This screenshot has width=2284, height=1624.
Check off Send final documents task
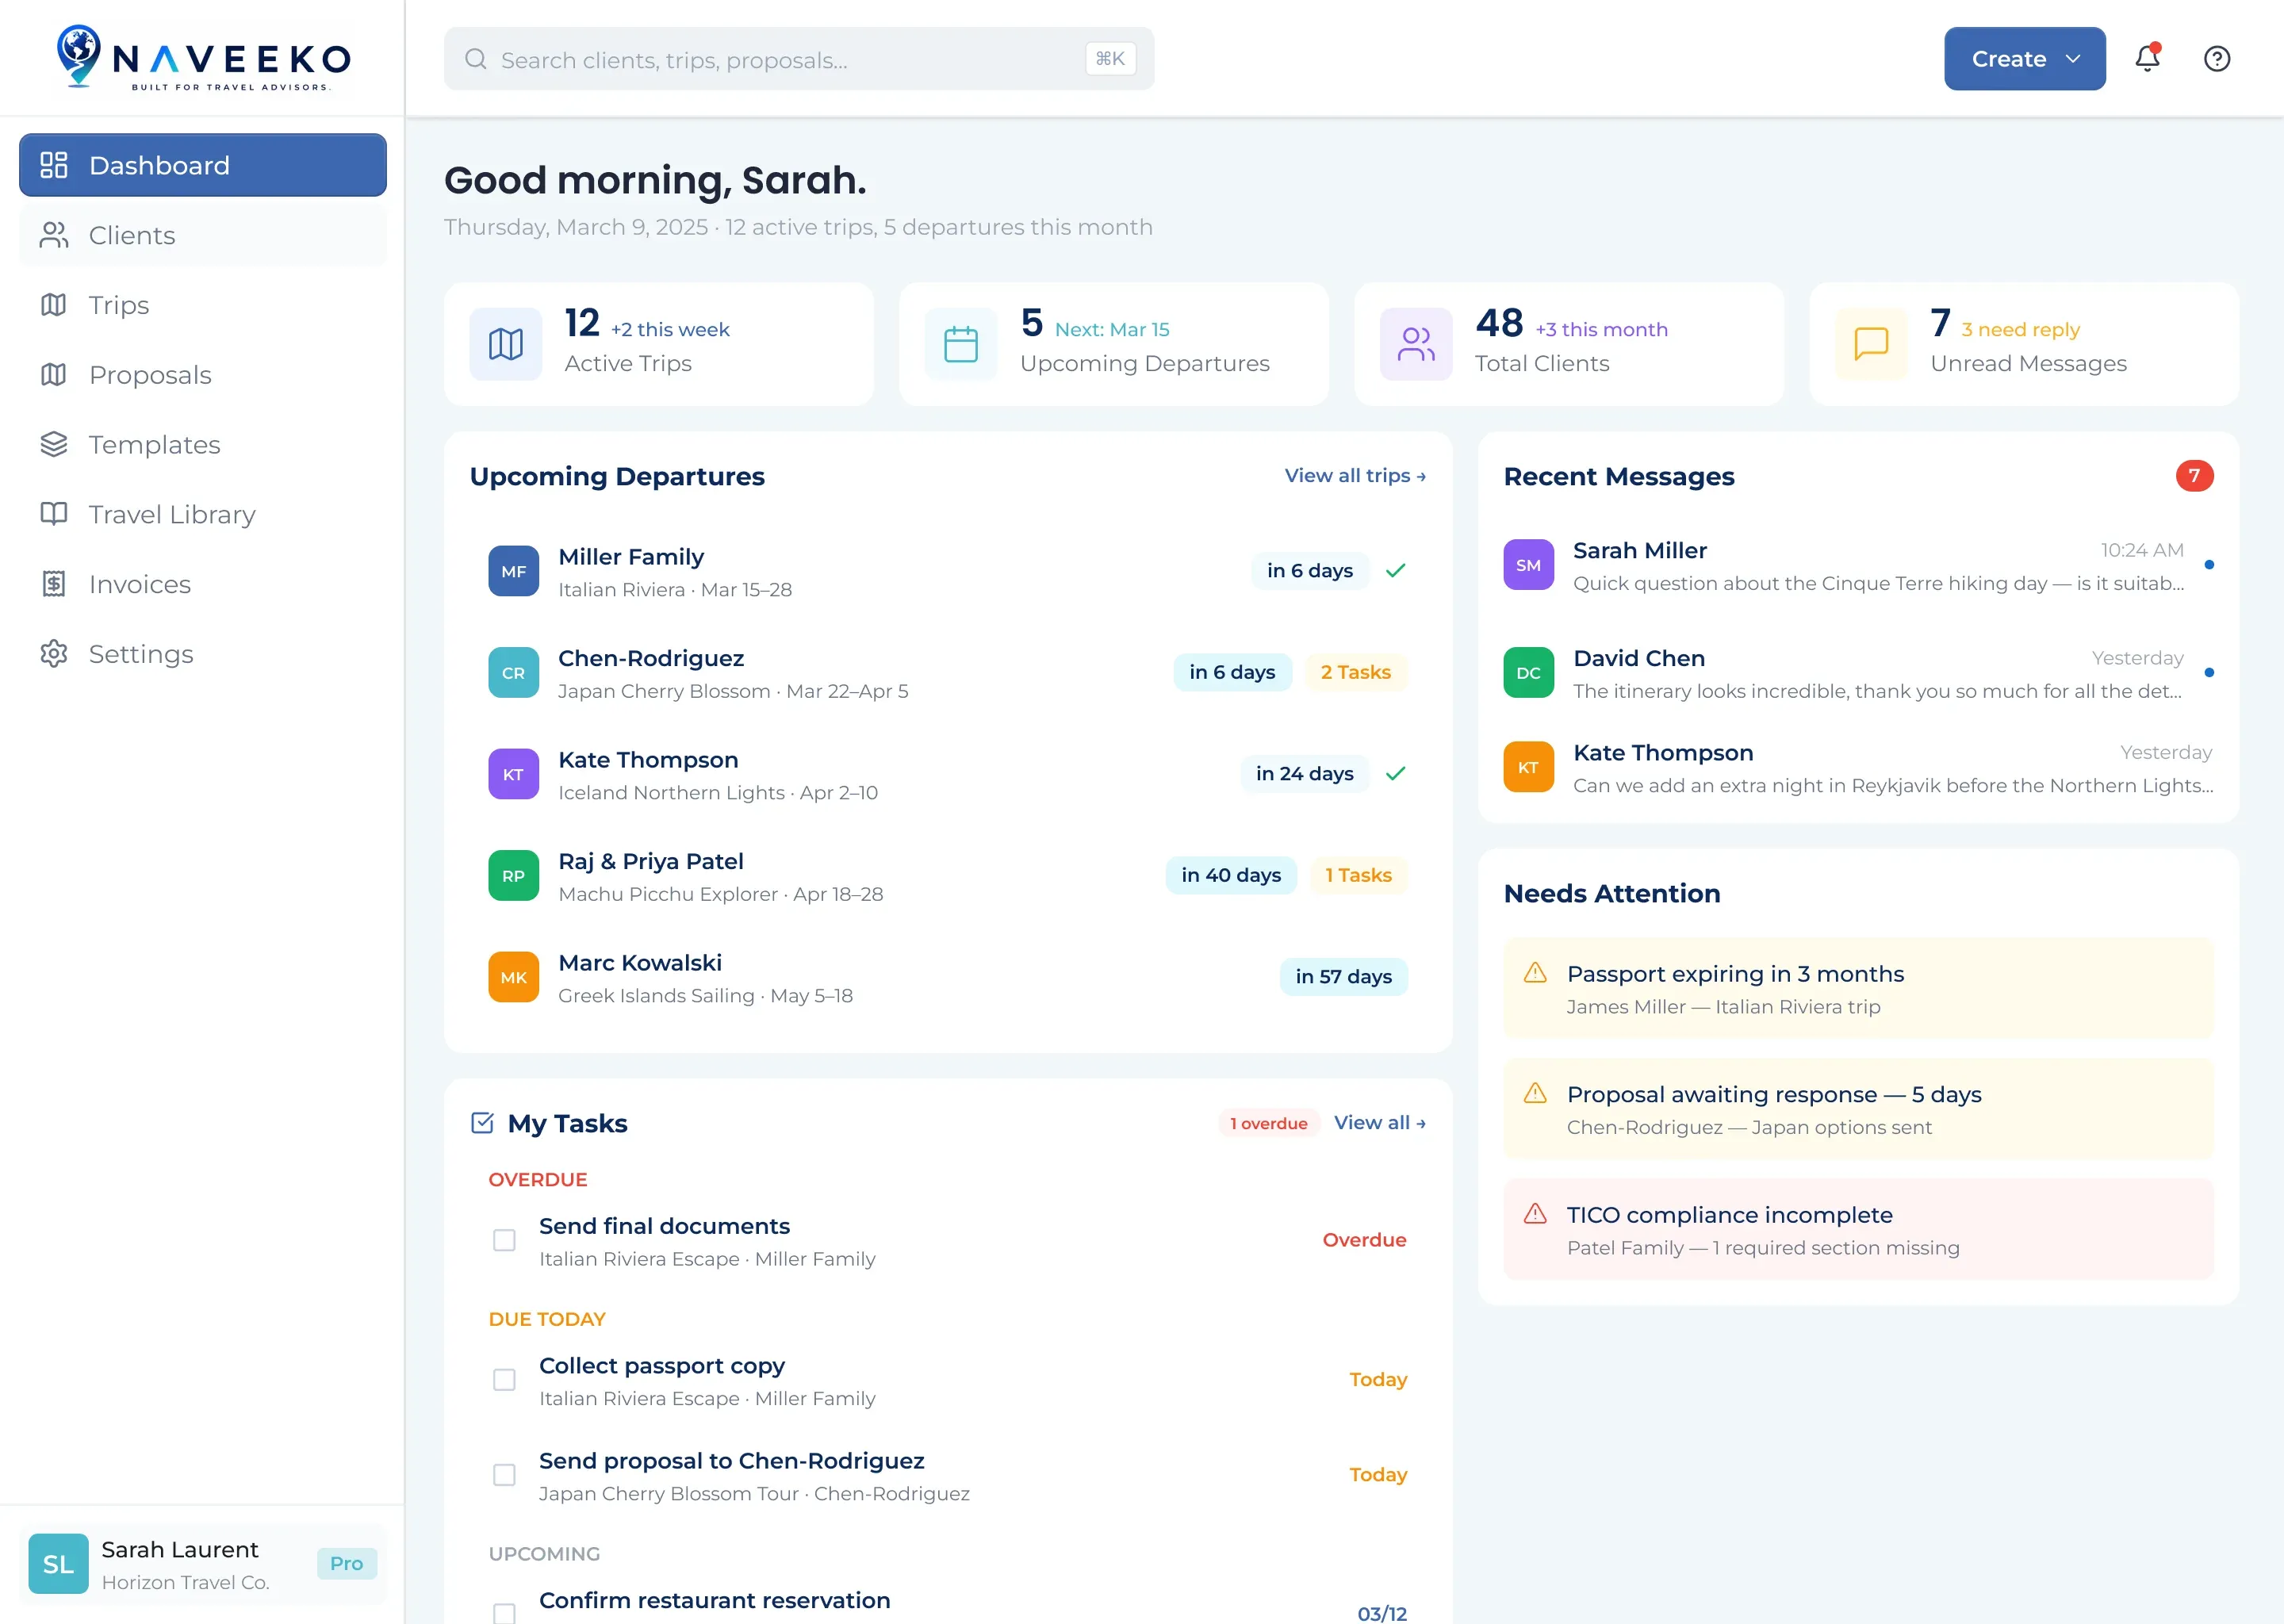coord(504,1240)
